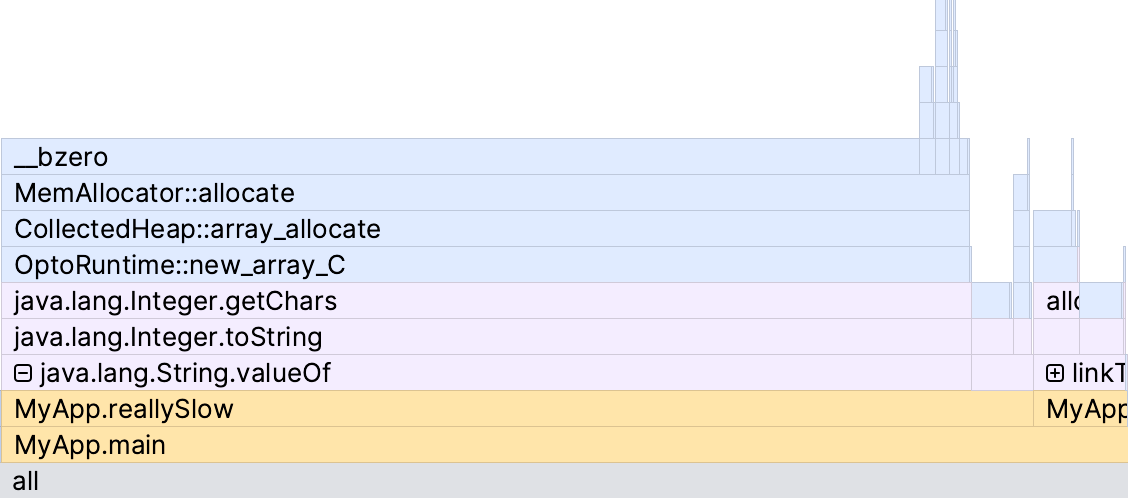Select the __bzero frame
Image resolution: width=1128 pixels, height=498 pixels.
pyautogui.click(x=460, y=157)
